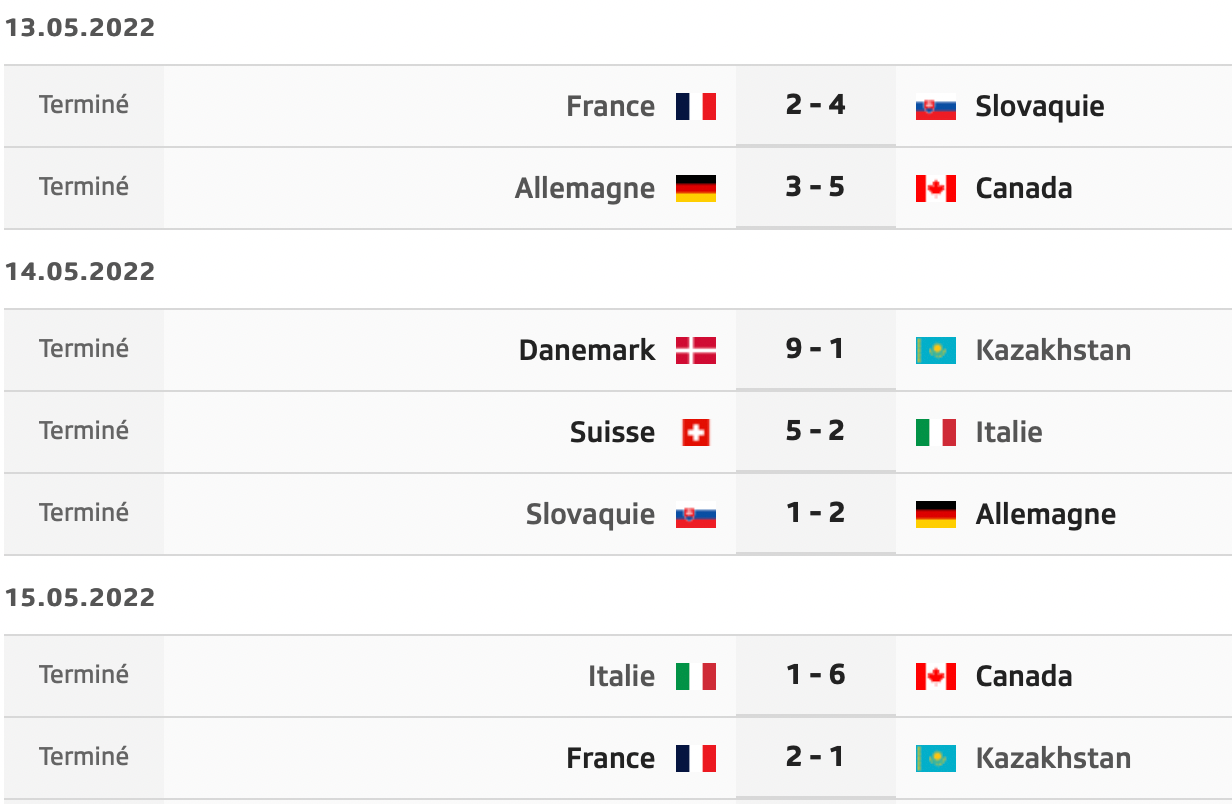Click France flag in France–Slovaquie match
The width and height of the screenshot is (1232, 804).
coord(696,106)
